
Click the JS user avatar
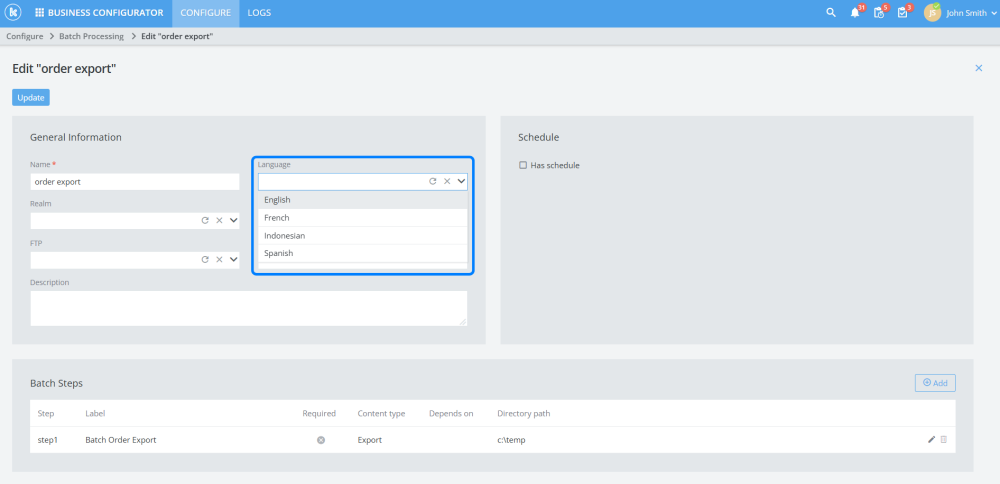point(932,13)
